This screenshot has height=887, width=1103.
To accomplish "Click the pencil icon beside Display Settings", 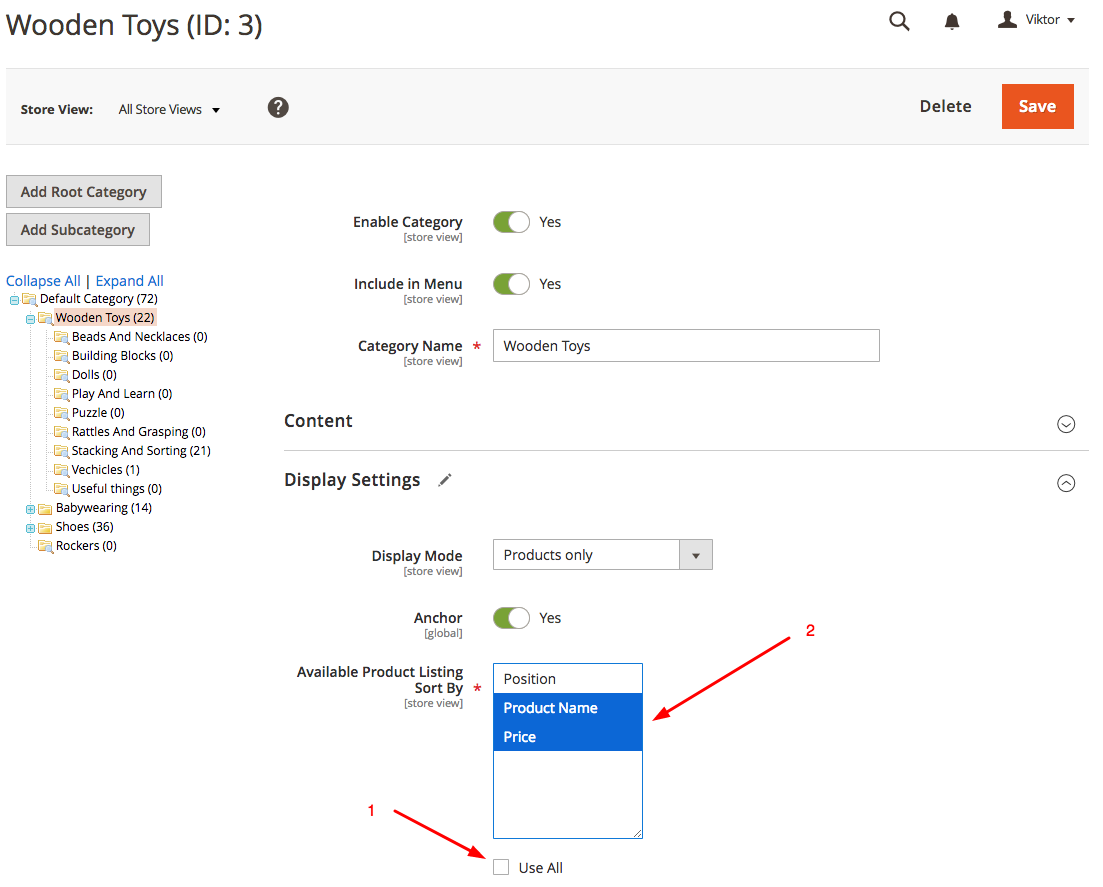I will point(445,480).
